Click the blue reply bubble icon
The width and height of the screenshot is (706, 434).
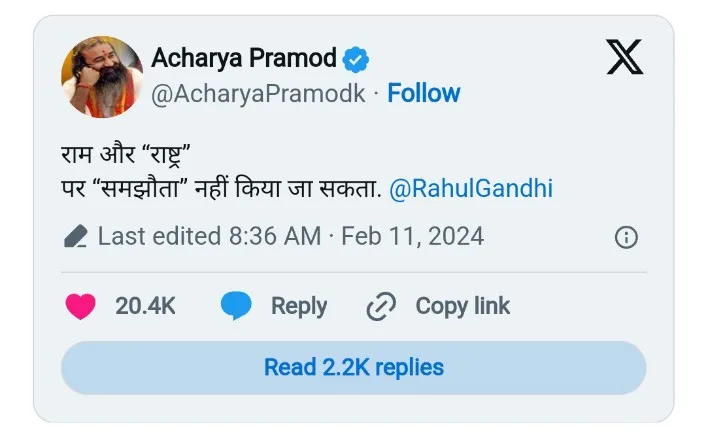[236, 306]
